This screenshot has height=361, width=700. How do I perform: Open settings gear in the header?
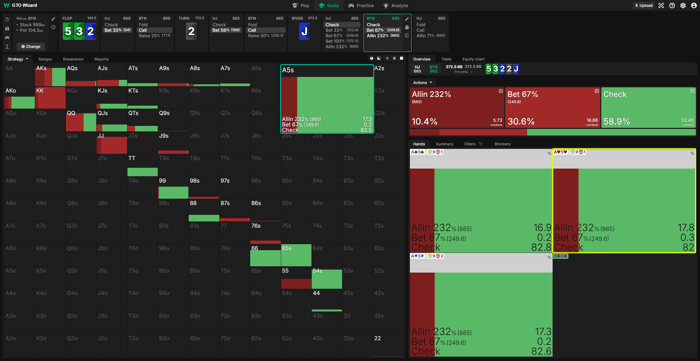point(683,5)
